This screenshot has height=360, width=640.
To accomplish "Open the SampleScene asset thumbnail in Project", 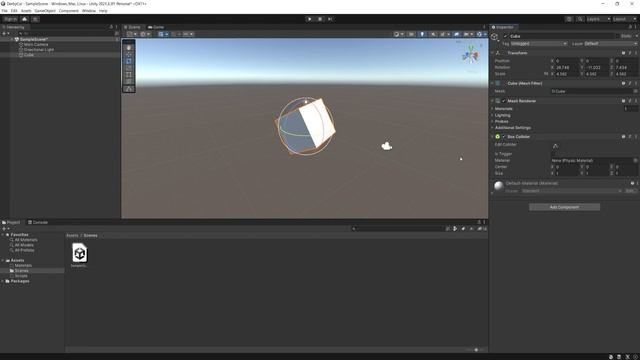I will [x=80, y=253].
